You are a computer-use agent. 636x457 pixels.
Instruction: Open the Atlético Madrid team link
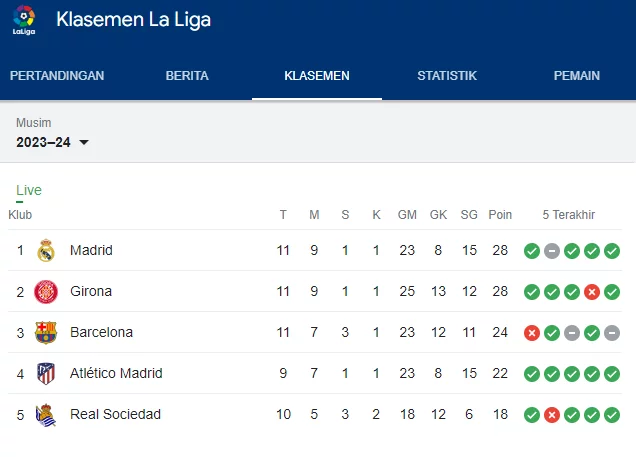pos(116,373)
